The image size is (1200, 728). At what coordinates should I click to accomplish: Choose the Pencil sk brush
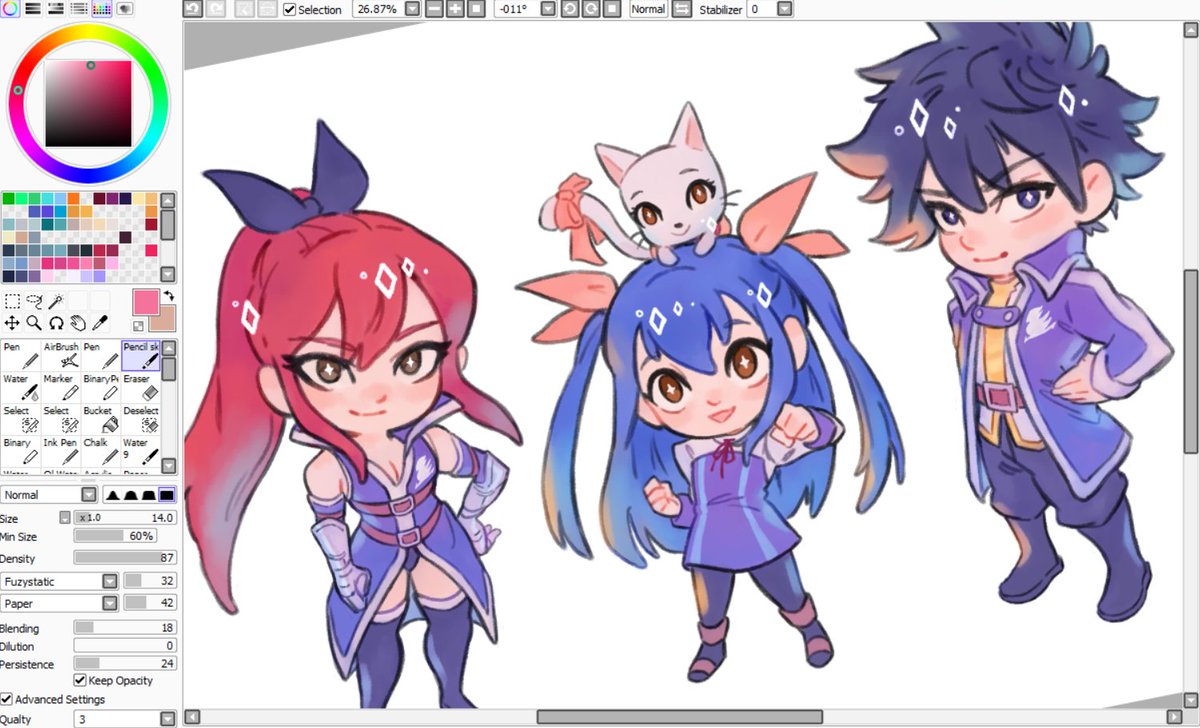[x=141, y=355]
